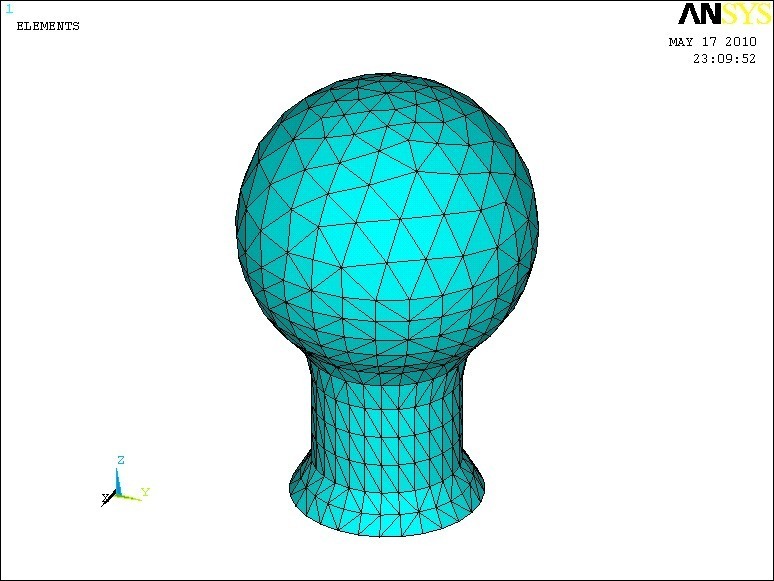
Task: Click the bottom rim of the base
Action: pyautogui.click(x=388, y=535)
